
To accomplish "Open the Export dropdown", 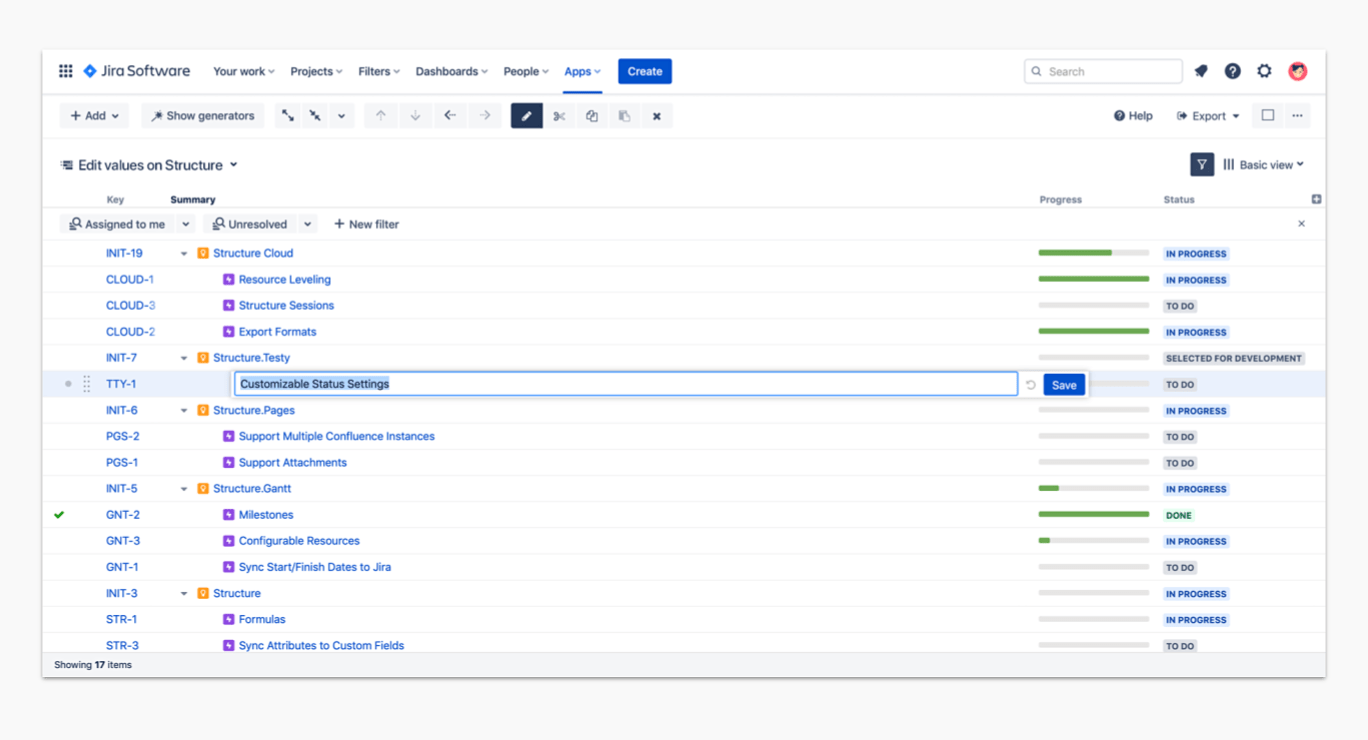I will [x=1208, y=116].
